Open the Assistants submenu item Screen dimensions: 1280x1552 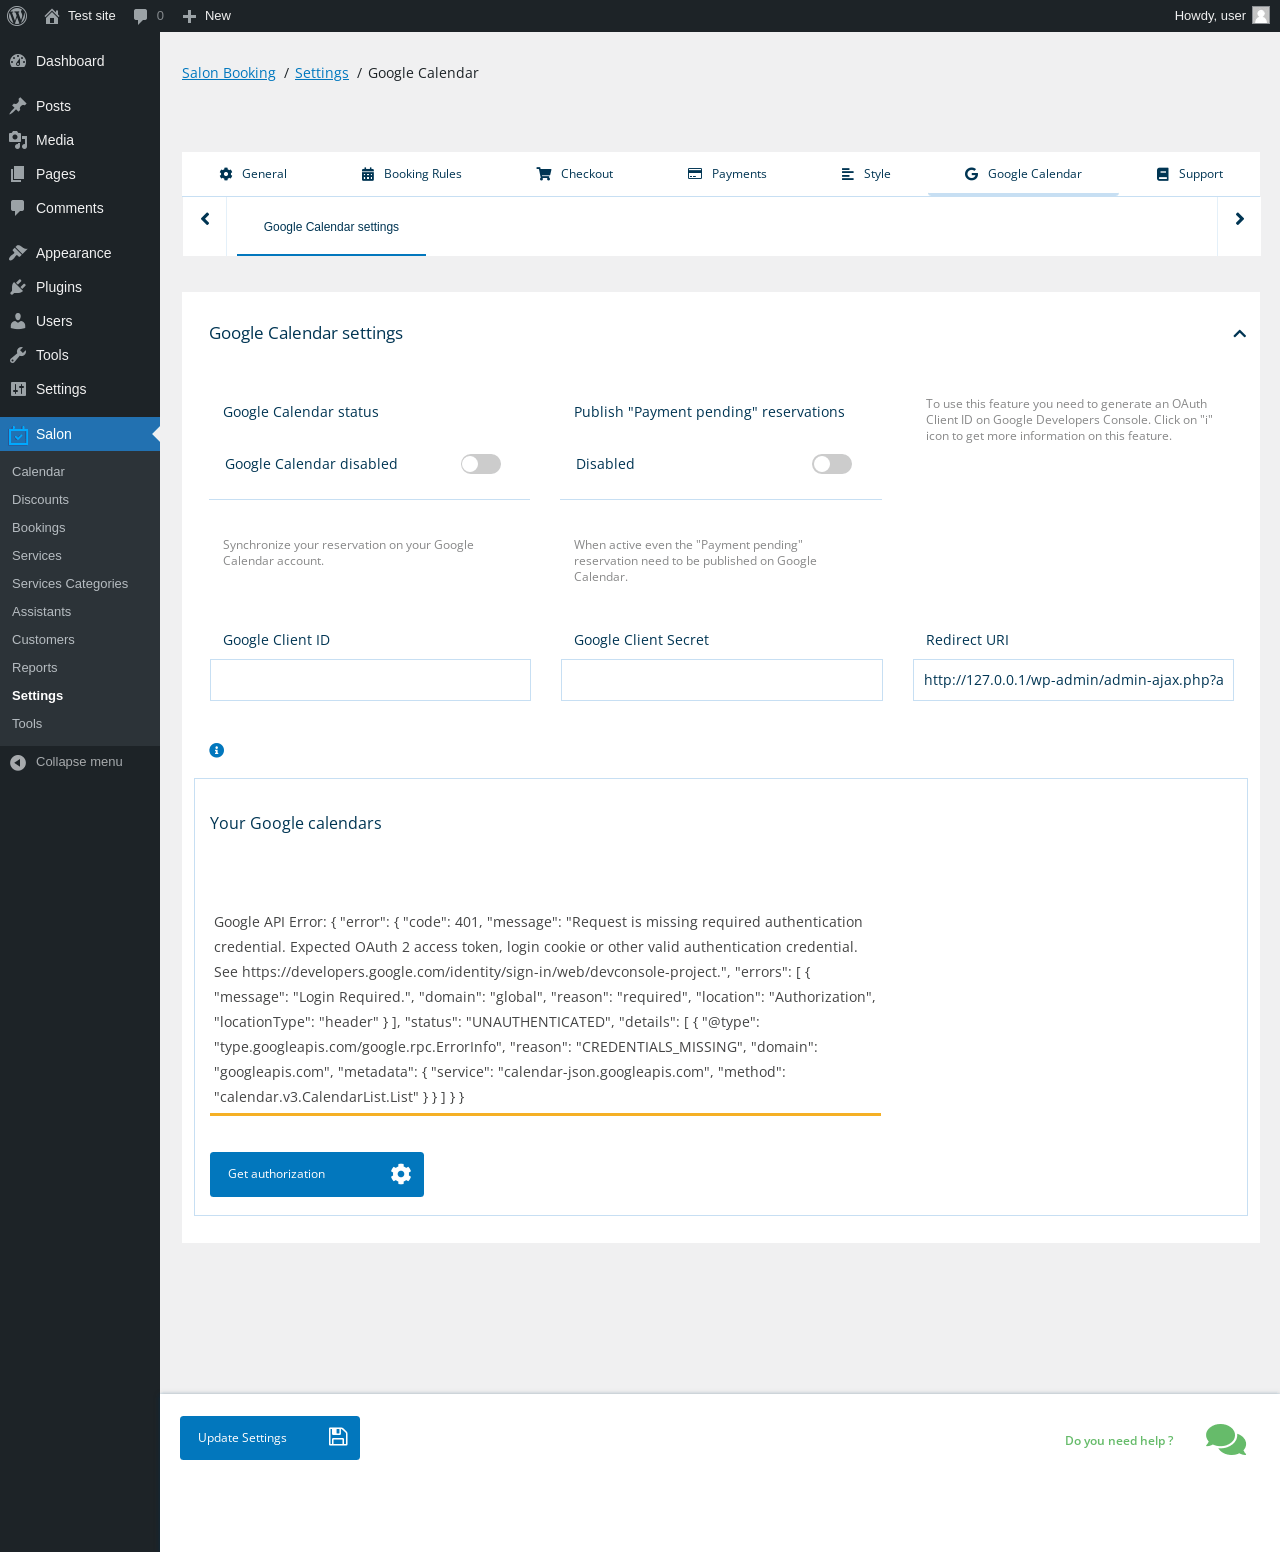41,612
